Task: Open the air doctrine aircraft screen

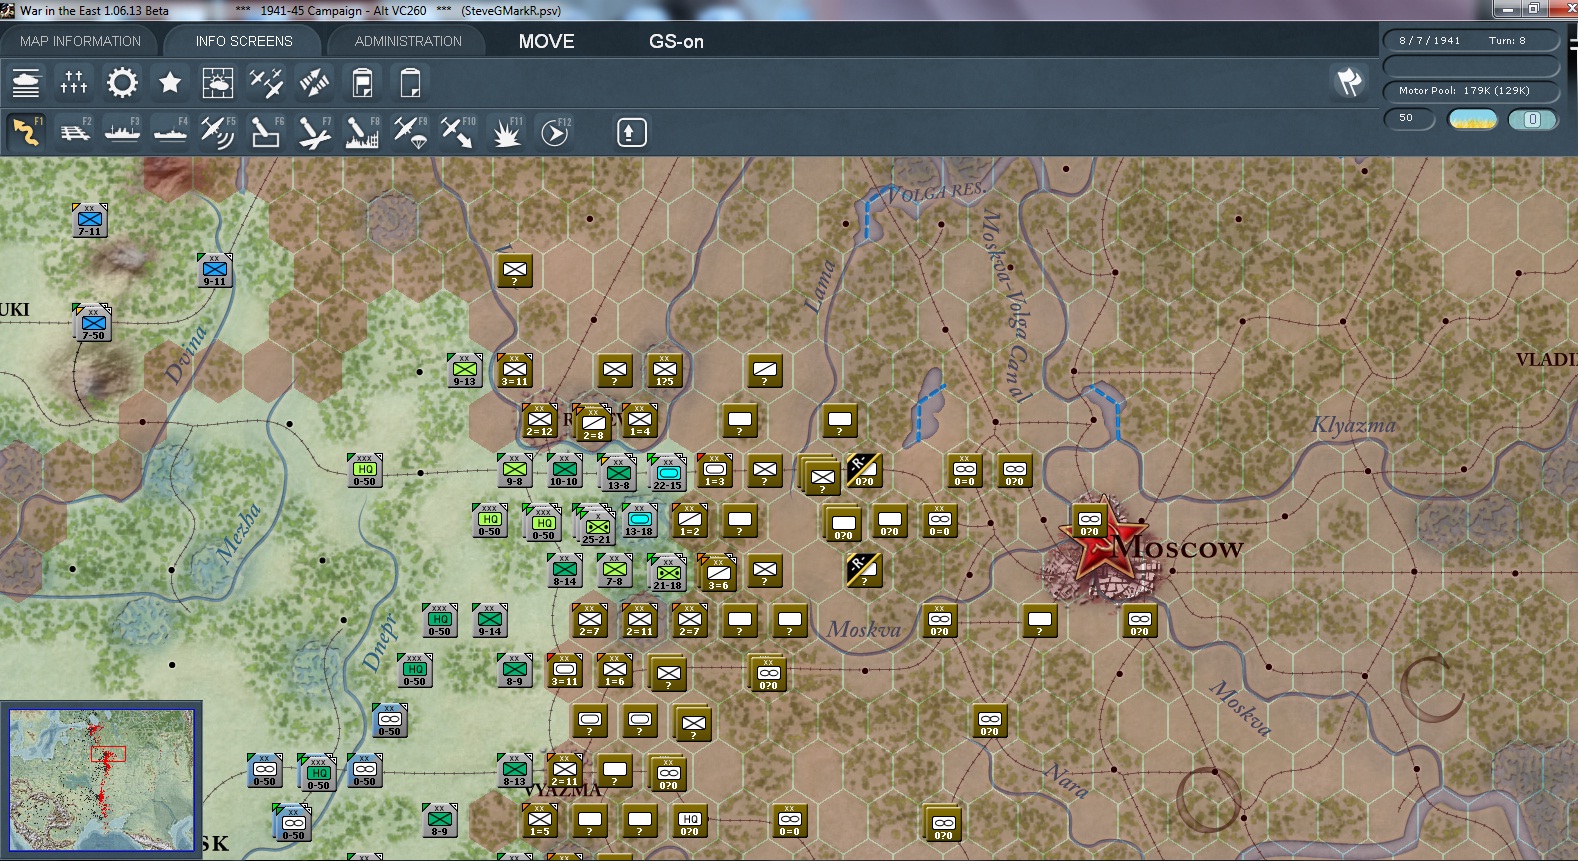Action: (266, 82)
